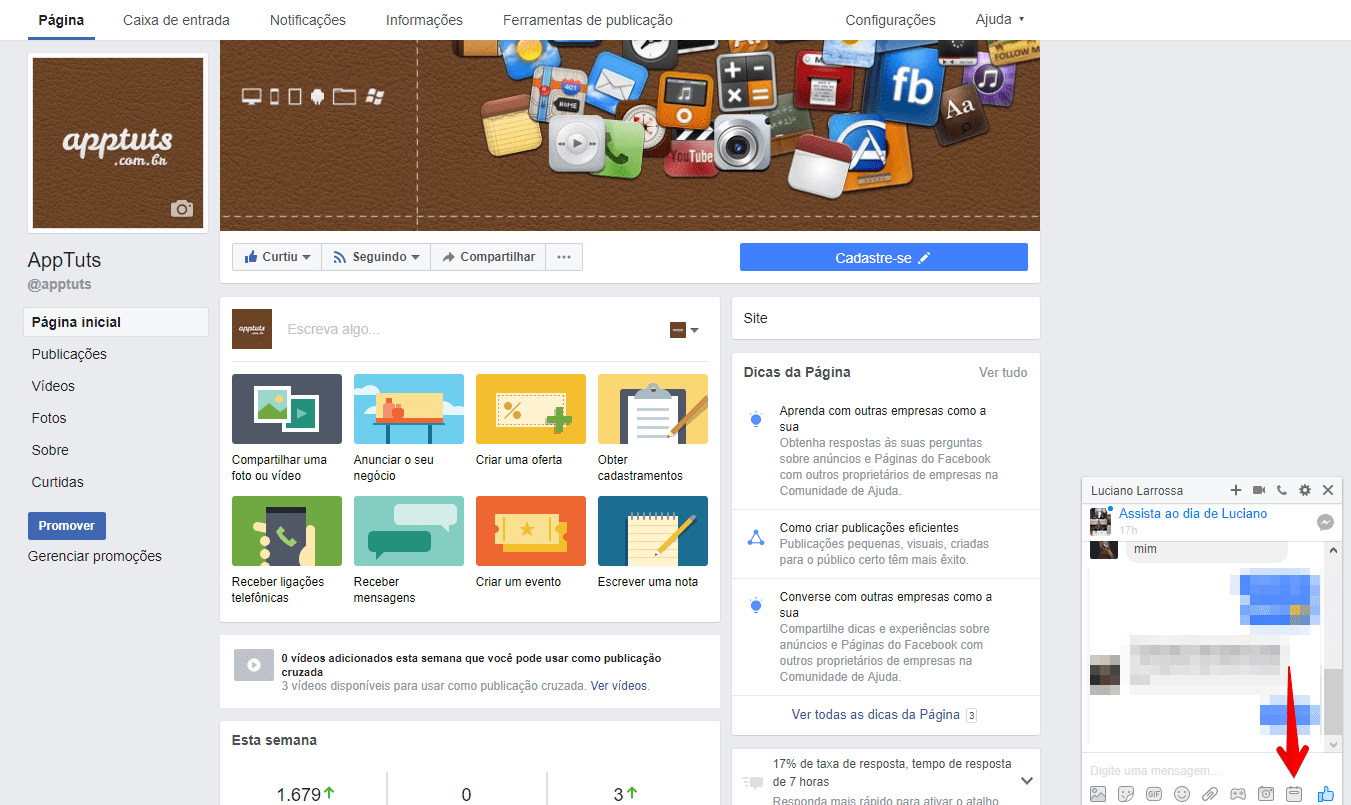Close the Luciano Larrossa chat window
This screenshot has height=805, width=1351.
(1328, 490)
